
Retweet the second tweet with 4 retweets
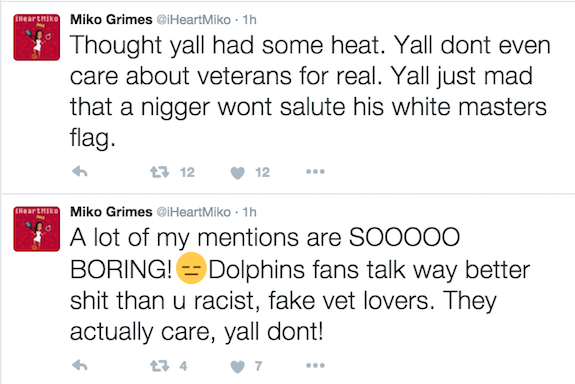pos(160,366)
